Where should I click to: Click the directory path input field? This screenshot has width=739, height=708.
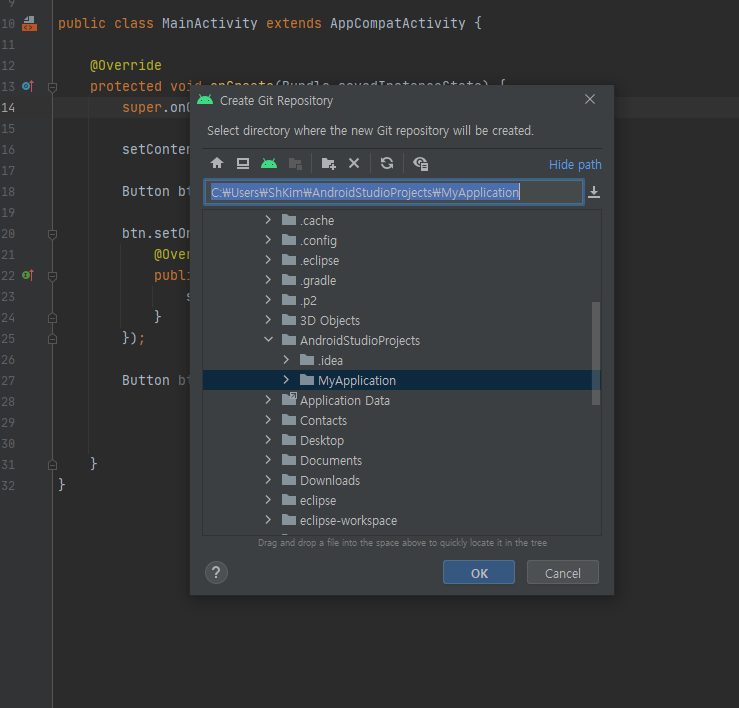pyautogui.click(x=394, y=192)
